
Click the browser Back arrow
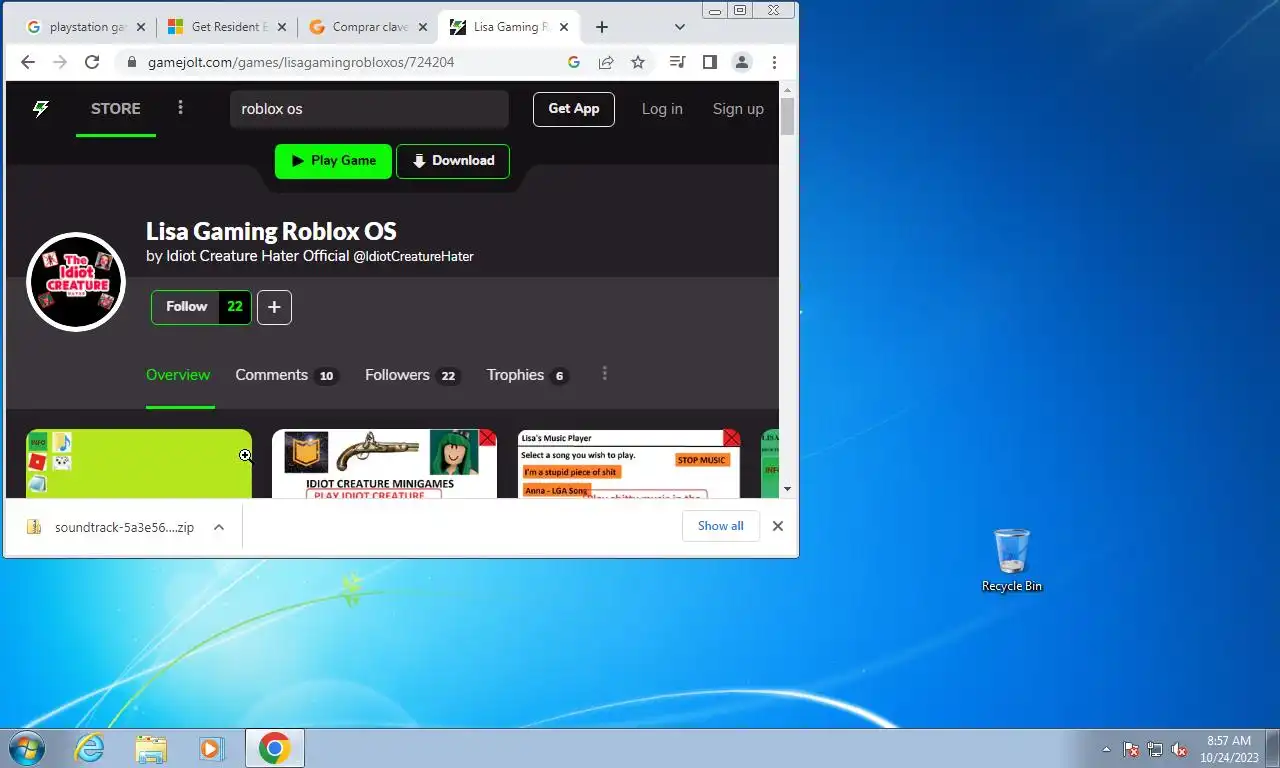coord(28,62)
